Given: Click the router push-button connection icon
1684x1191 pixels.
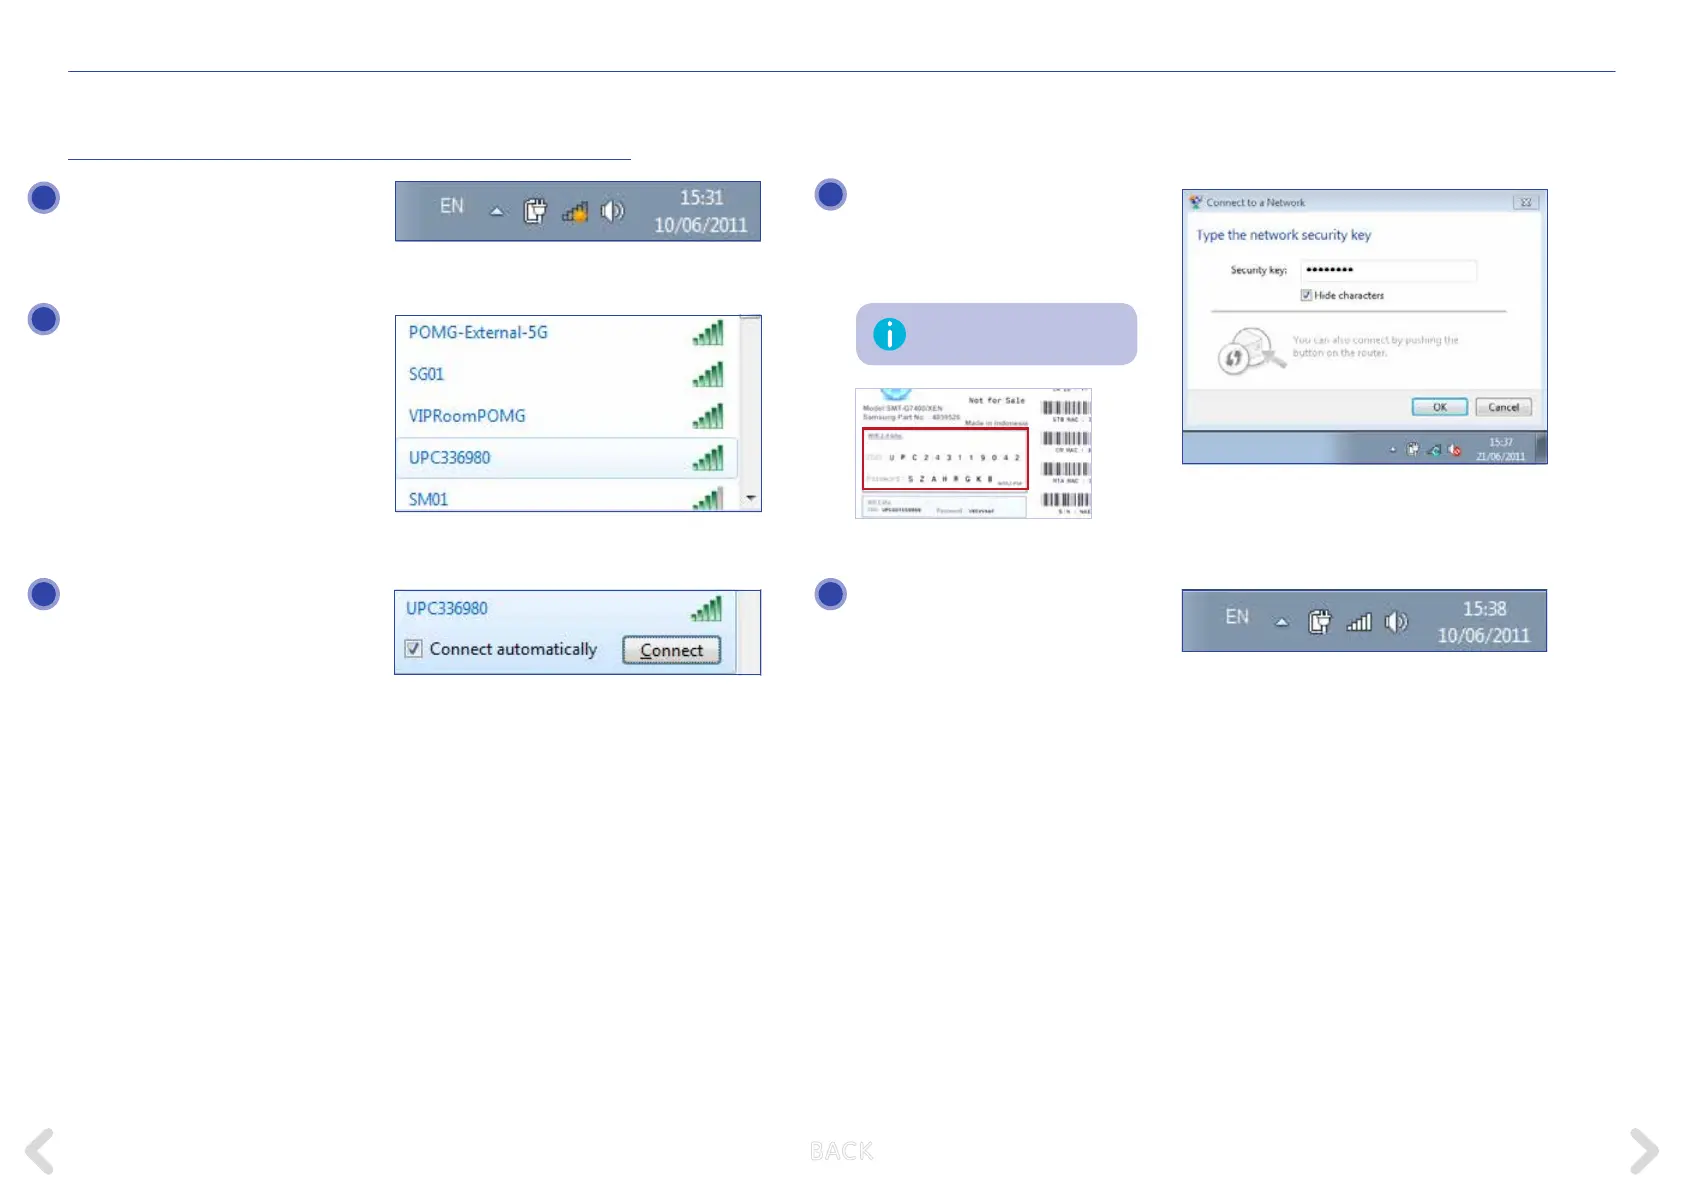Looking at the screenshot, I should 1250,351.
